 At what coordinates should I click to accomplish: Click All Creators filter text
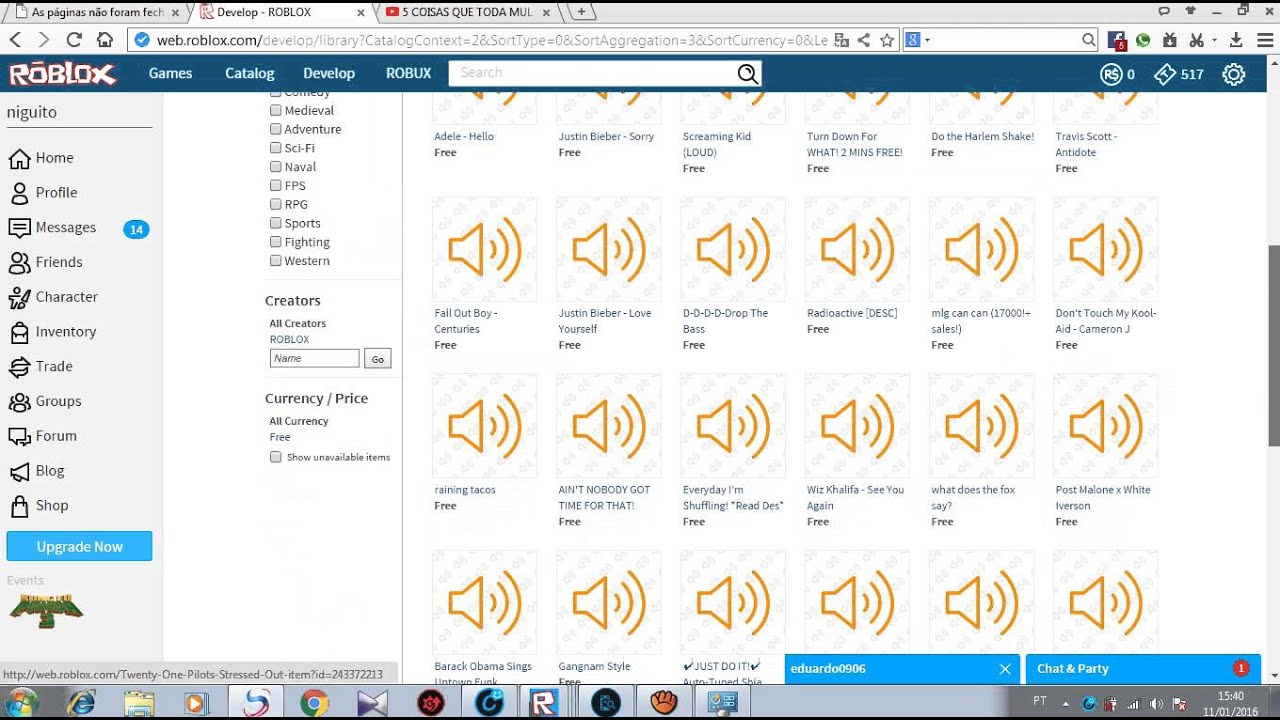coord(297,323)
